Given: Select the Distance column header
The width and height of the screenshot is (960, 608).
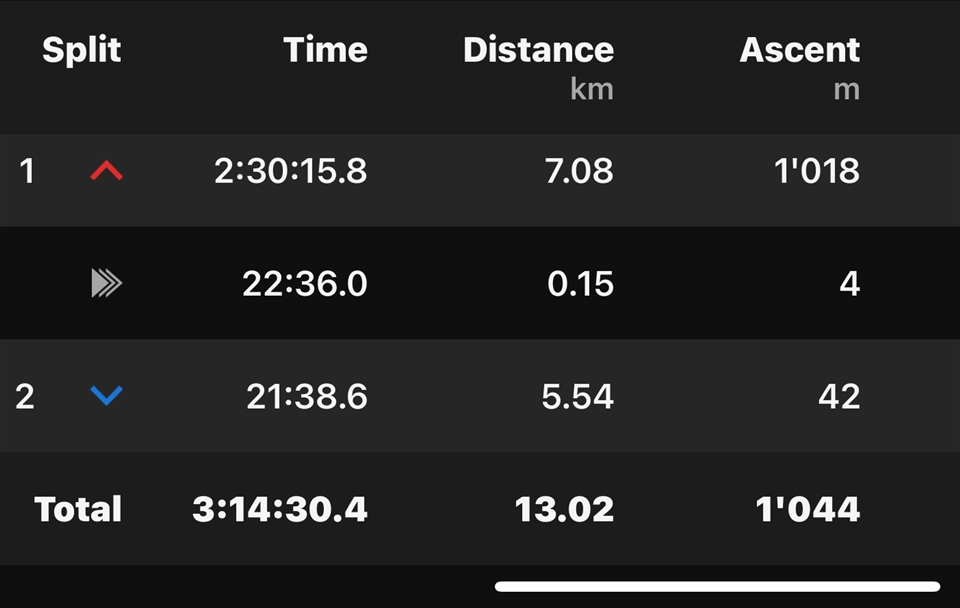Looking at the screenshot, I should coord(538,50).
